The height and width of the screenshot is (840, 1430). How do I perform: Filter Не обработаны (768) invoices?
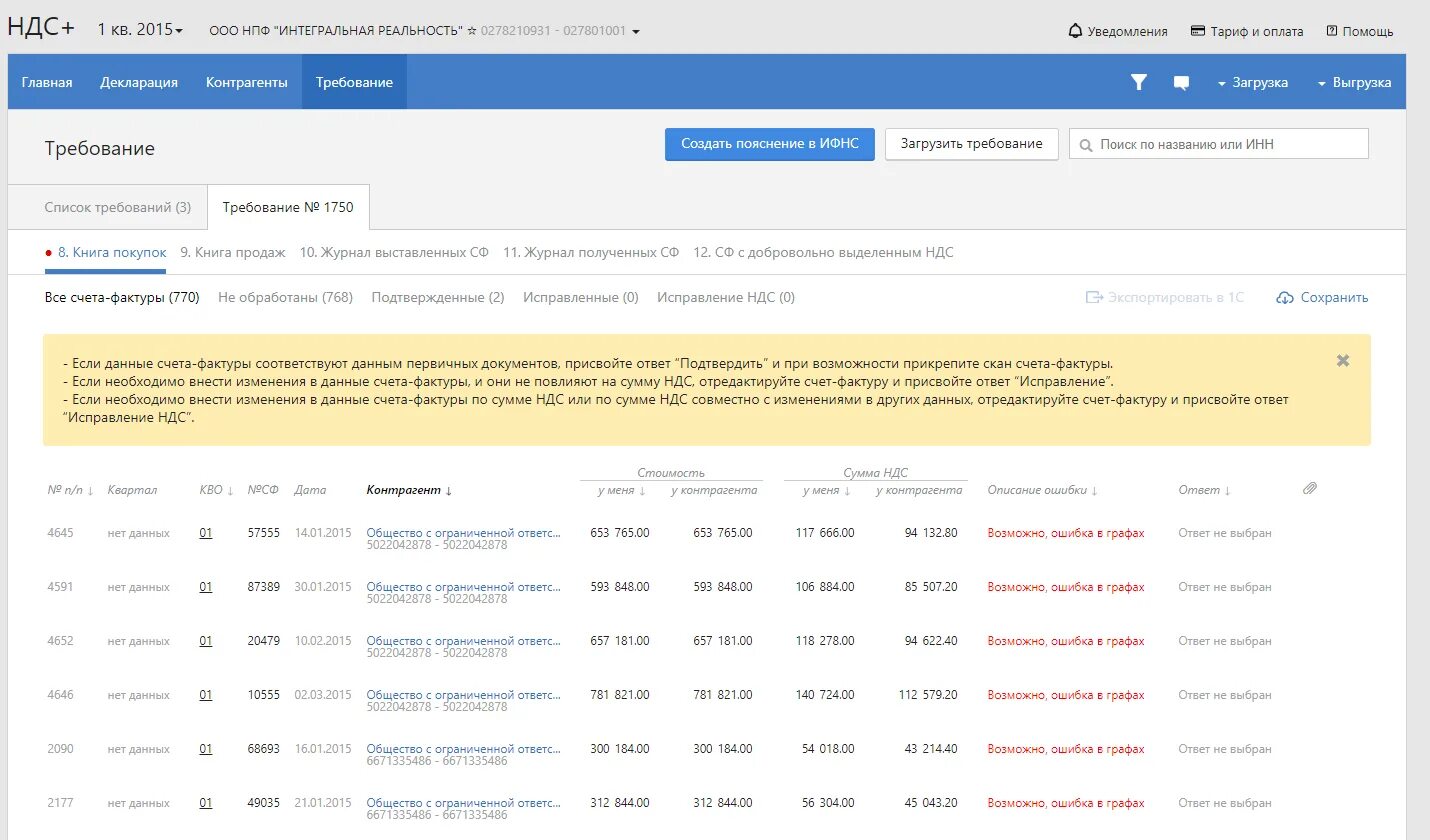click(x=285, y=297)
